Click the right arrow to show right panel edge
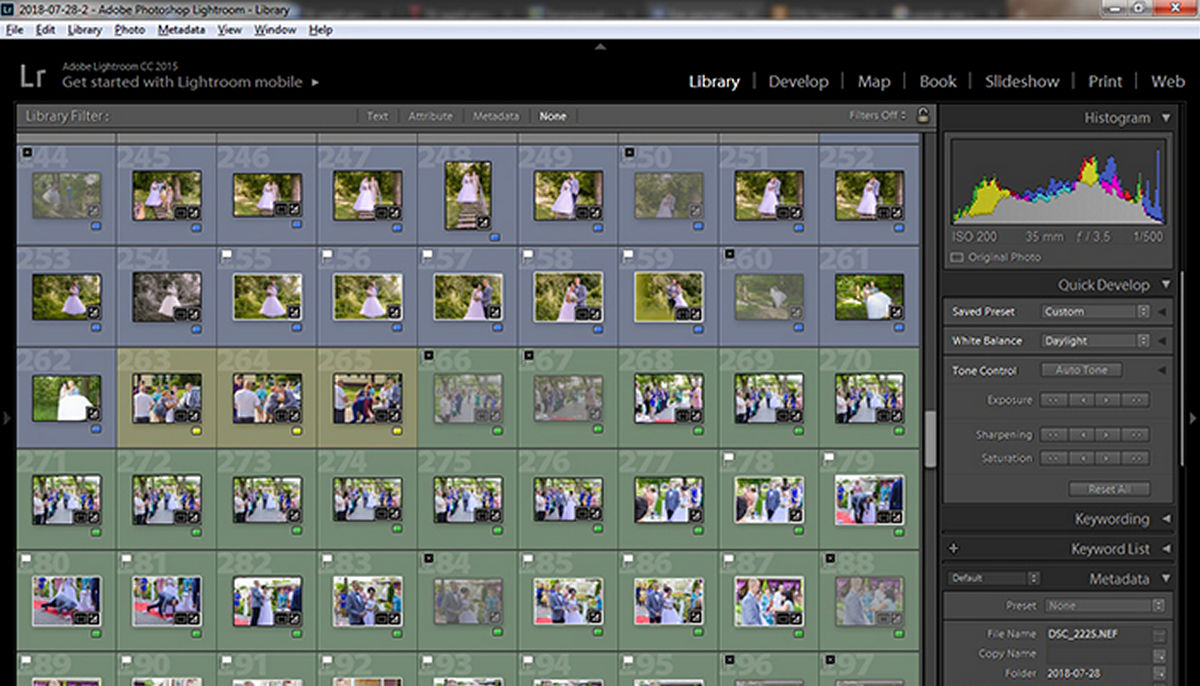1200x686 pixels. pos(1192,417)
